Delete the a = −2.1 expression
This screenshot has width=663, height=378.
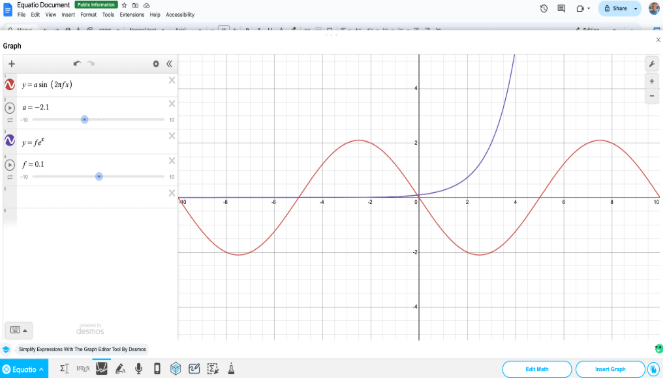point(172,104)
